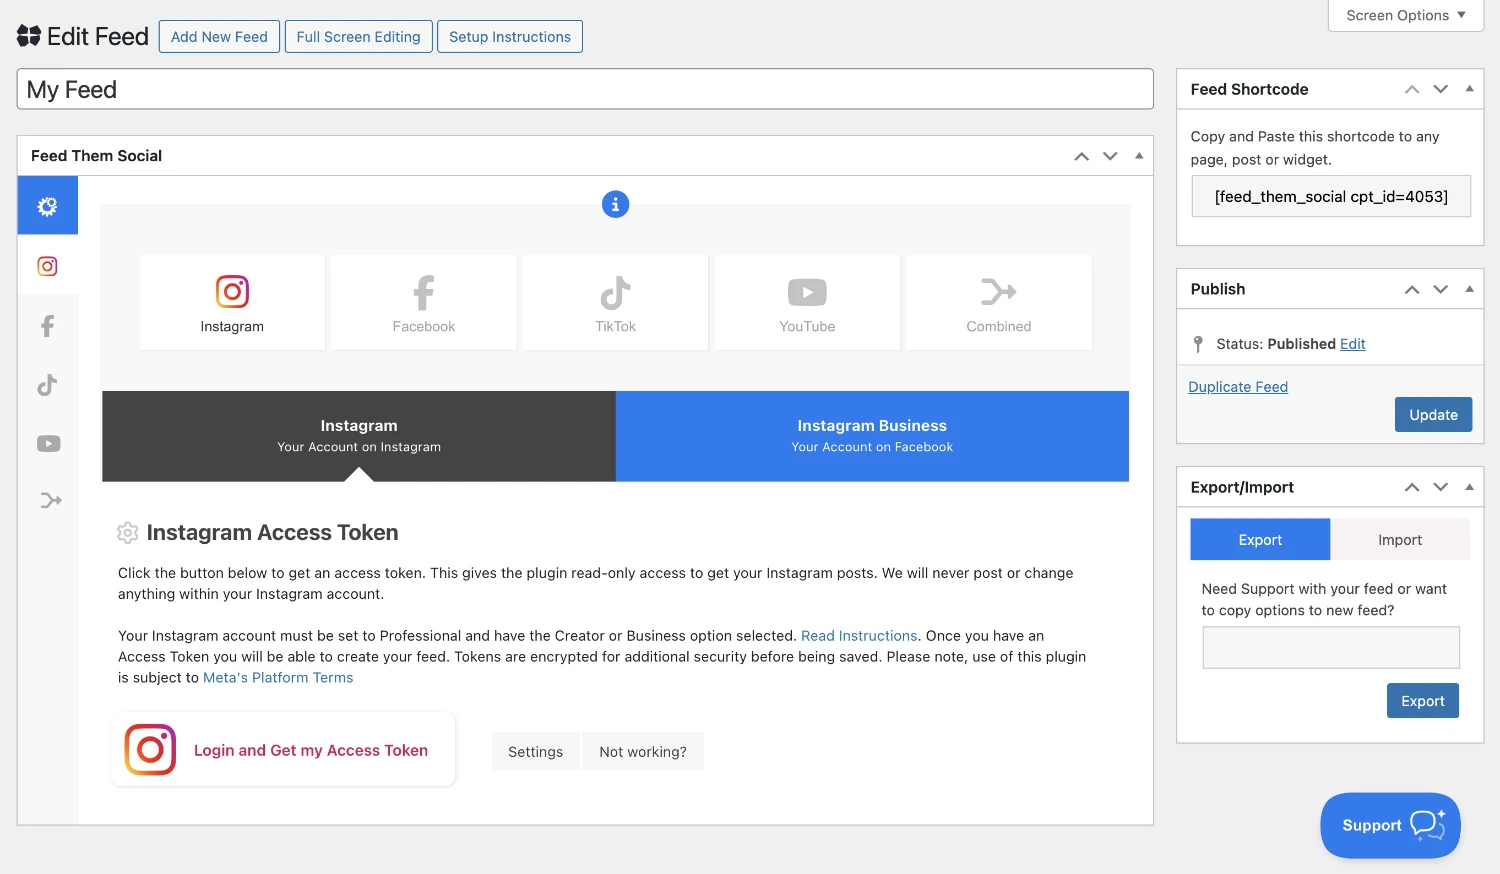1500x874 pixels.
Task: Open the TikTok sidebar icon
Action: (47, 385)
